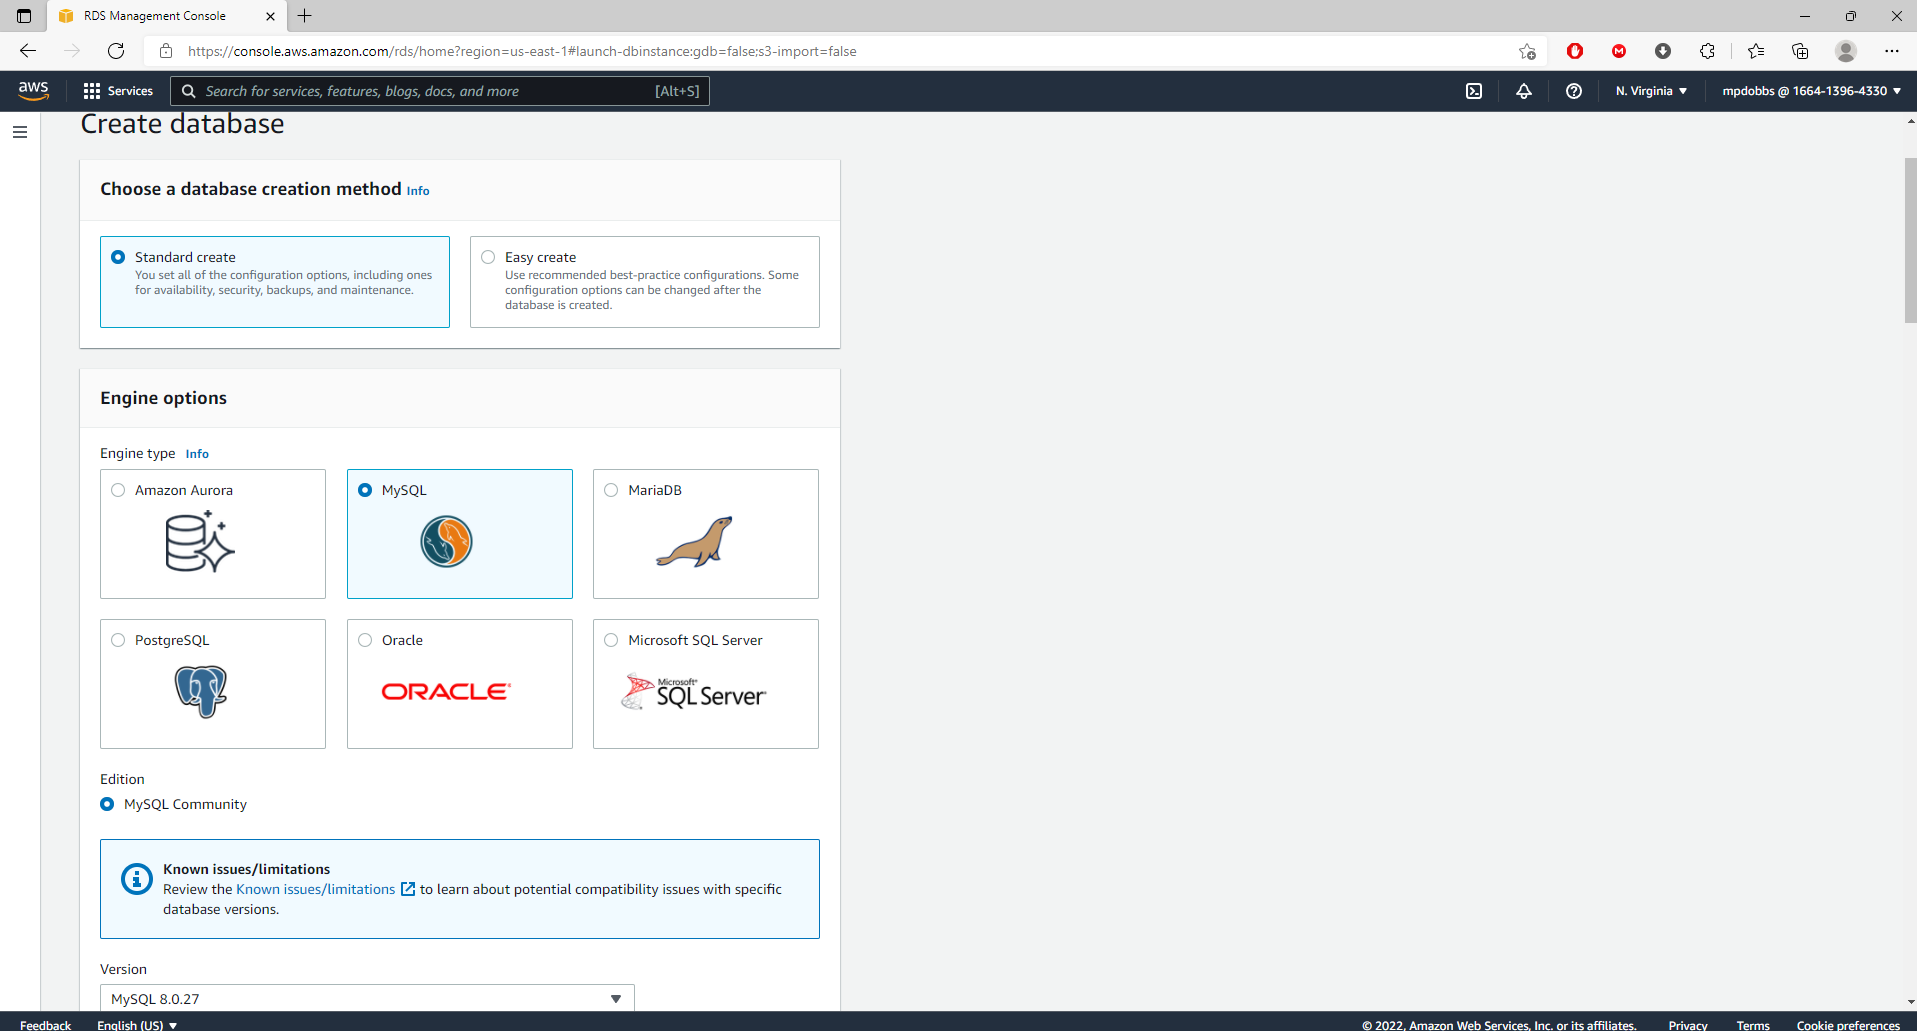Click the AWS logo home icon
Screen dimensions: 1917x1031
[x=33, y=90]
